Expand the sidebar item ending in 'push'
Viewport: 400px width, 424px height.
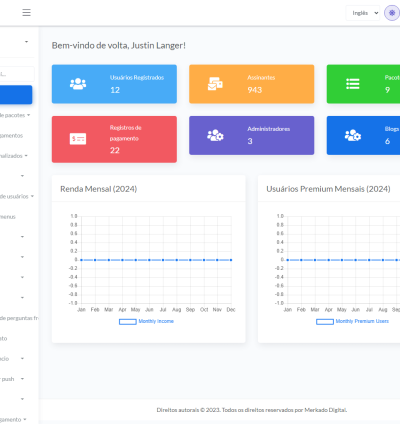[x=13, y=379]
